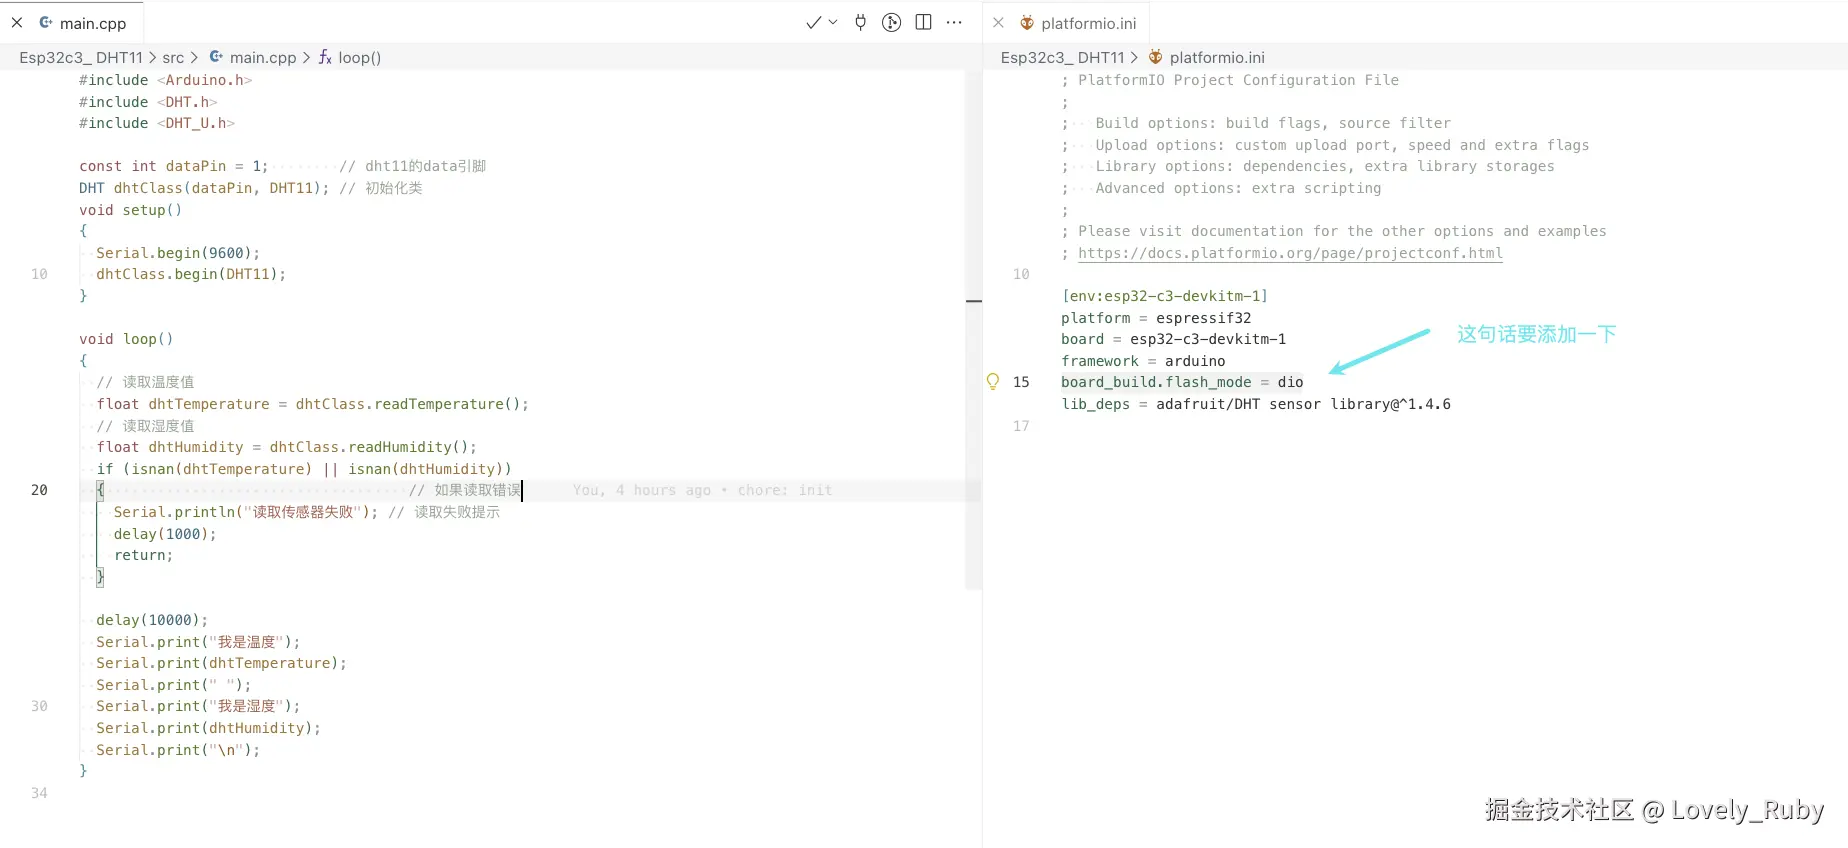The width and height of the screenshot is (1848, 848).
Task: Click the main.cpp vertical scrollbar
Action: (973, 330)
